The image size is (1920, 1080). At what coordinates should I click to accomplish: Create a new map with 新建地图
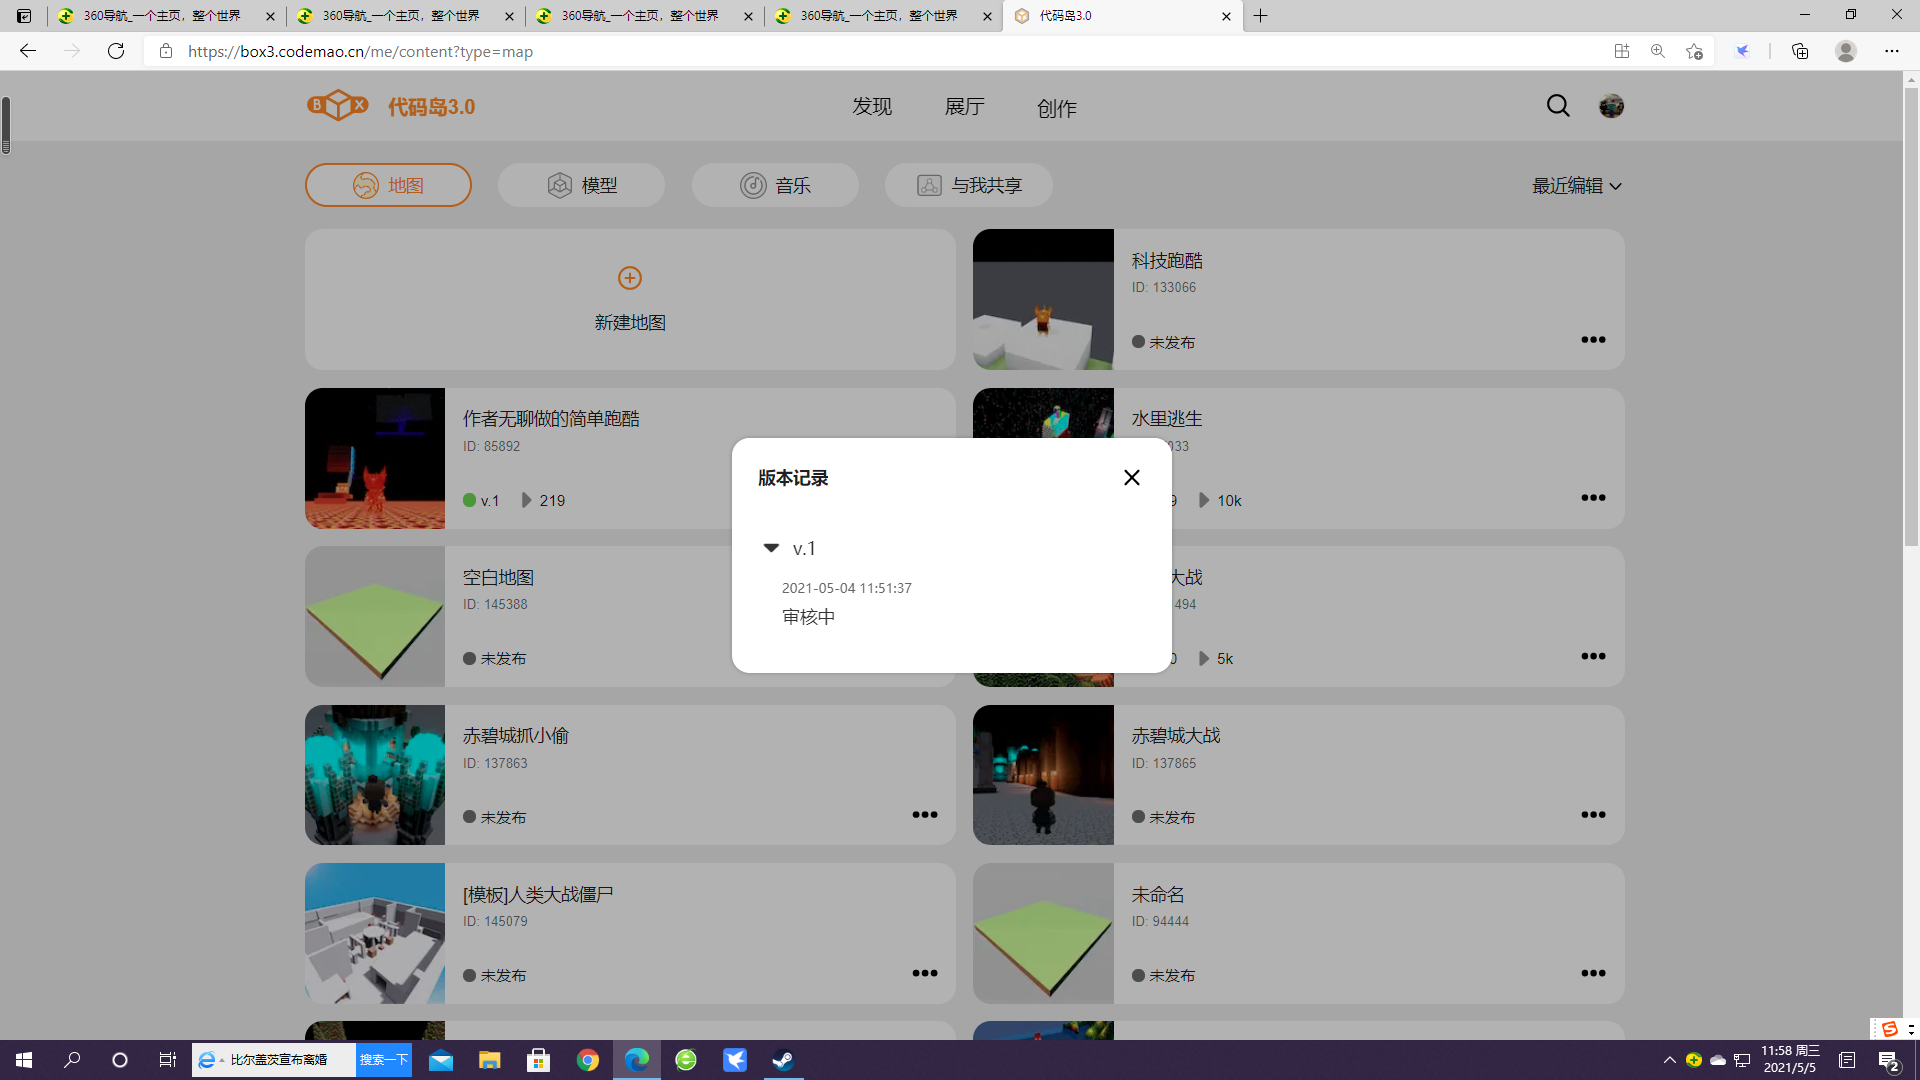[630, 299]
